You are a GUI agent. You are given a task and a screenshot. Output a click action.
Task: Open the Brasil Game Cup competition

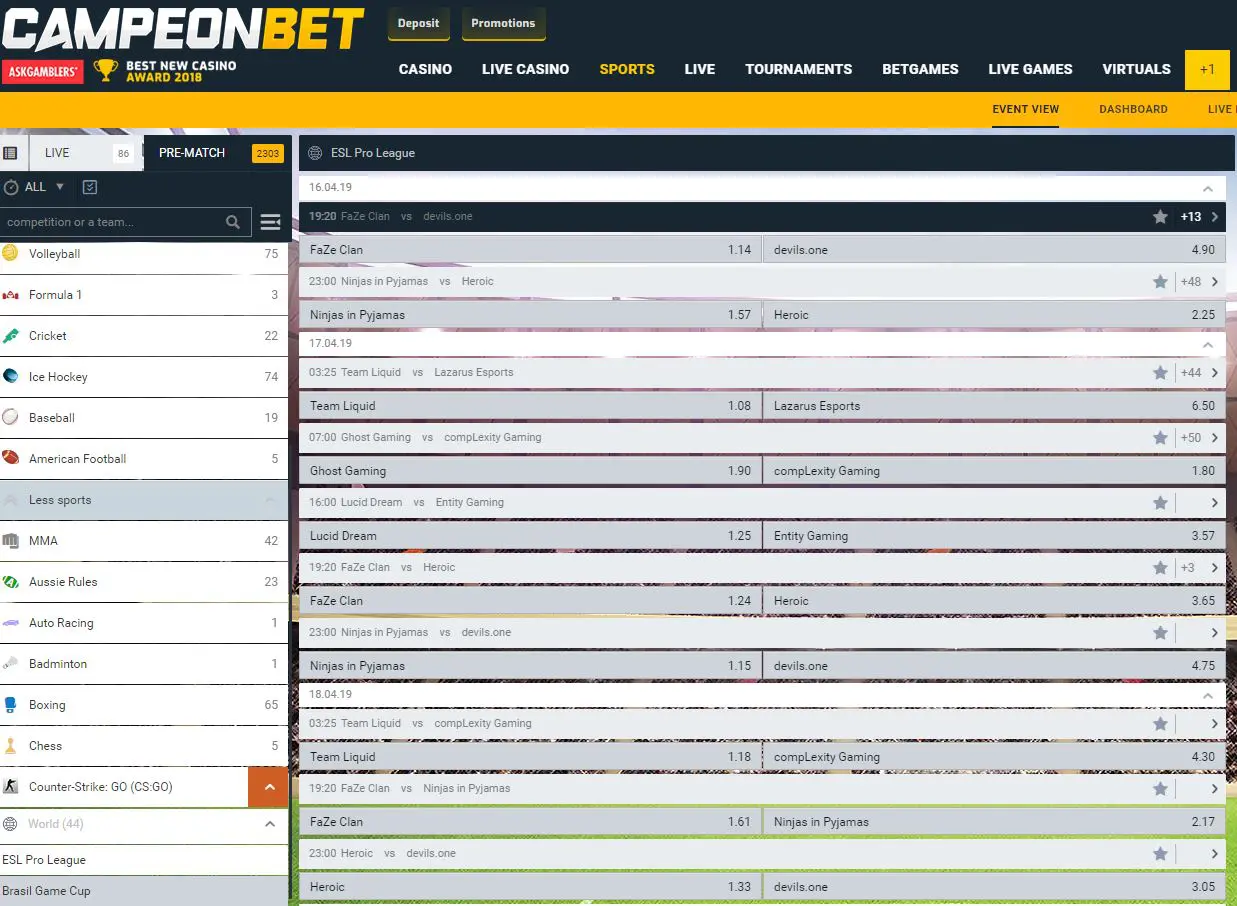click(x=144, y=891)
